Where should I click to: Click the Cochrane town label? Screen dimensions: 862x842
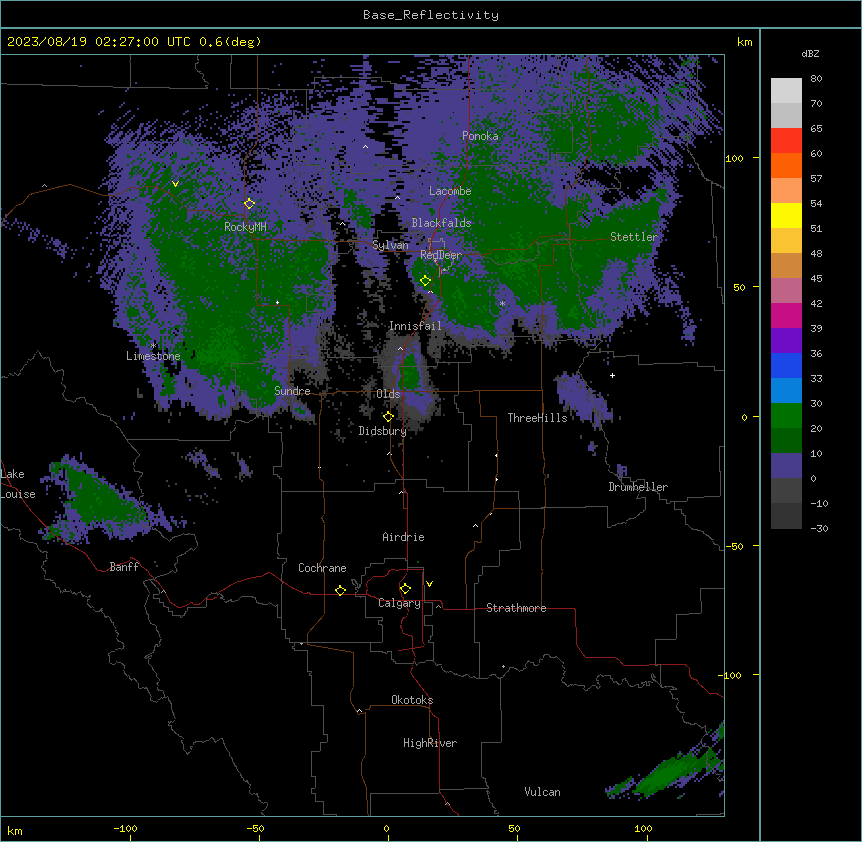322,568
